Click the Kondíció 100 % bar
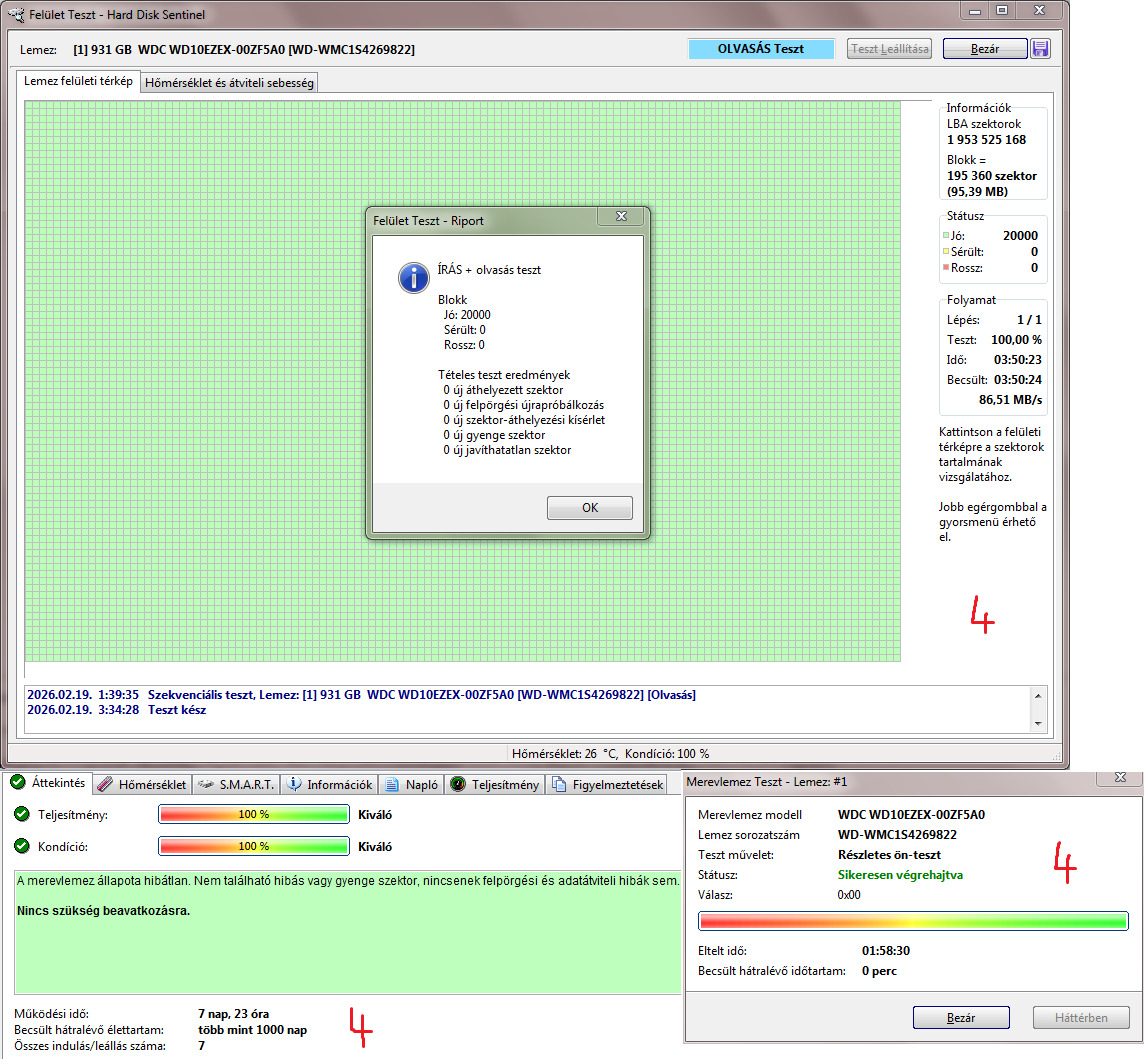The image size is (1144, 1059). point(253,846)
